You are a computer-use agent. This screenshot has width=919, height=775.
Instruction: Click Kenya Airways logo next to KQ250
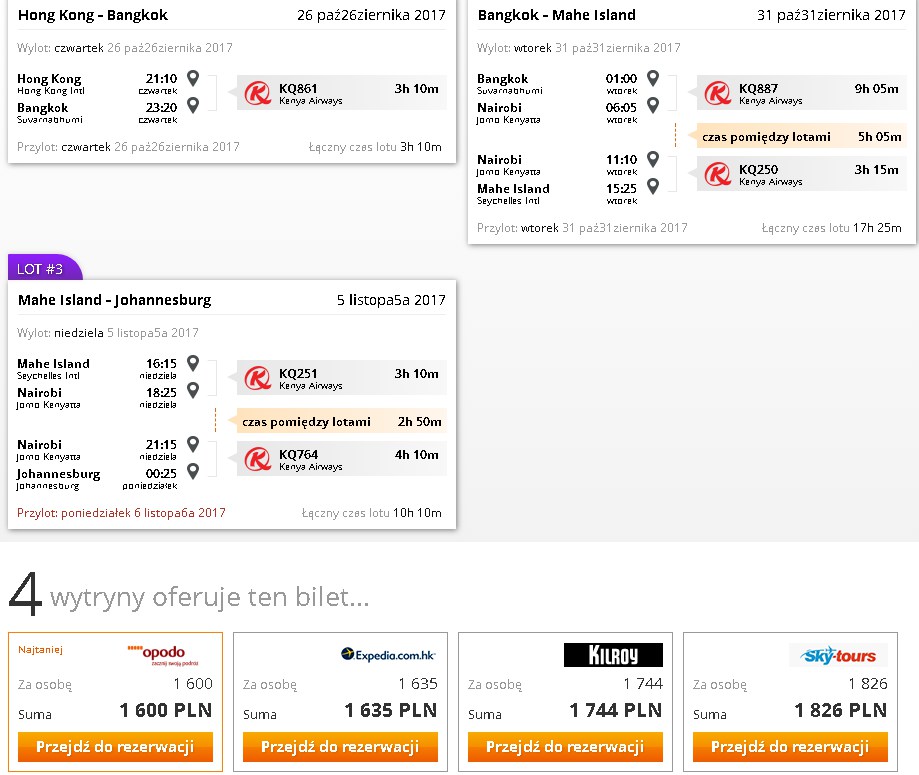pyautogui.click(x=718, y=174)
